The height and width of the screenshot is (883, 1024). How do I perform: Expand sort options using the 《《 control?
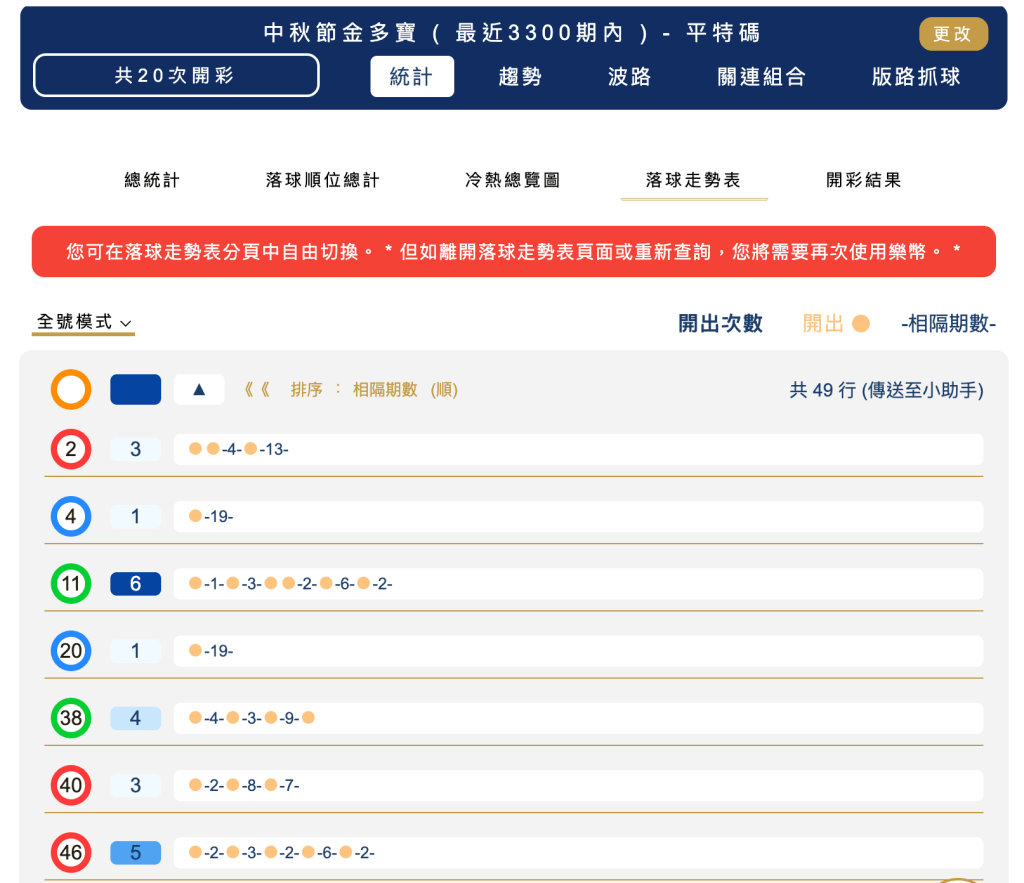click(260, 389)
